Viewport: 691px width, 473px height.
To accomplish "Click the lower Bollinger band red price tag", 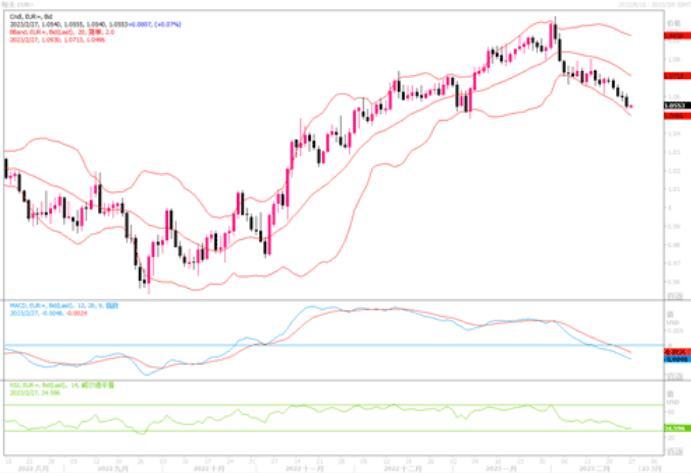I will pyautogui.click(x=673, y=116).
